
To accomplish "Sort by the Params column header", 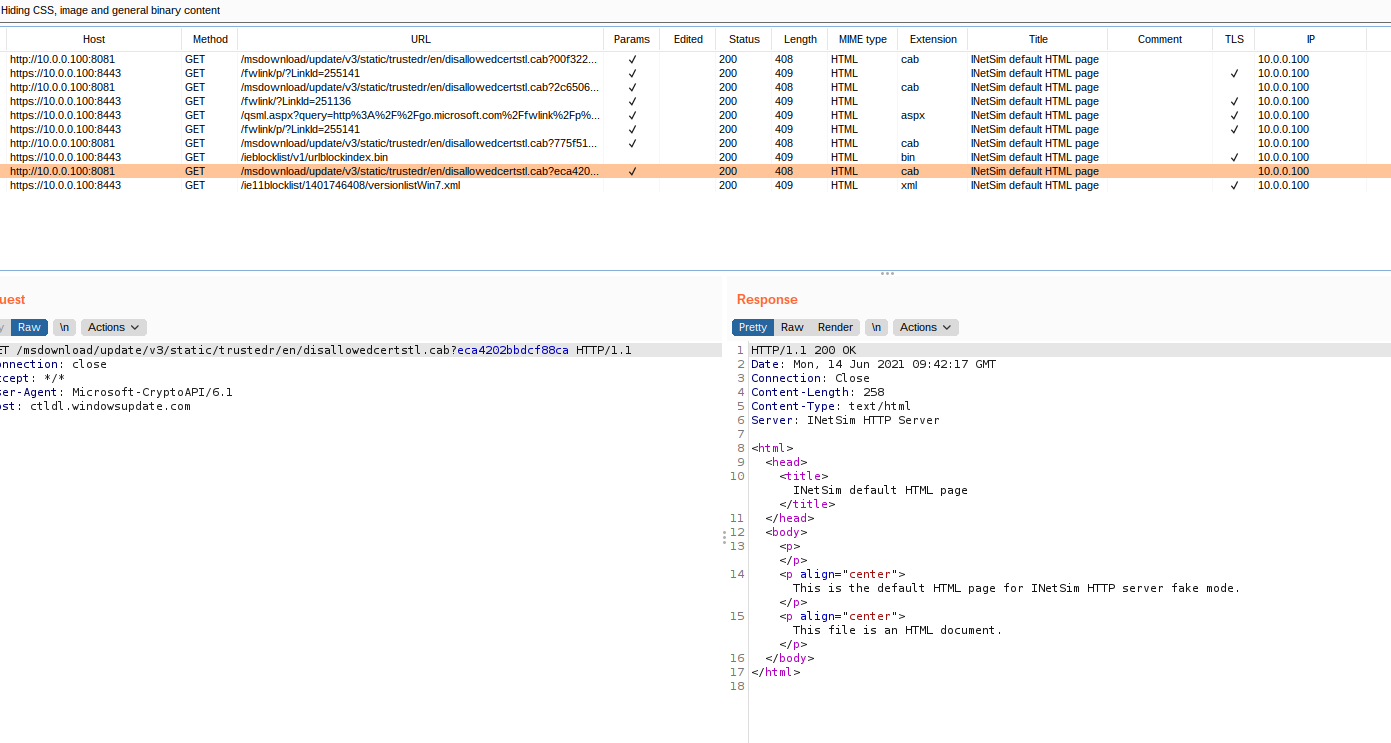I will pos(632,39).
